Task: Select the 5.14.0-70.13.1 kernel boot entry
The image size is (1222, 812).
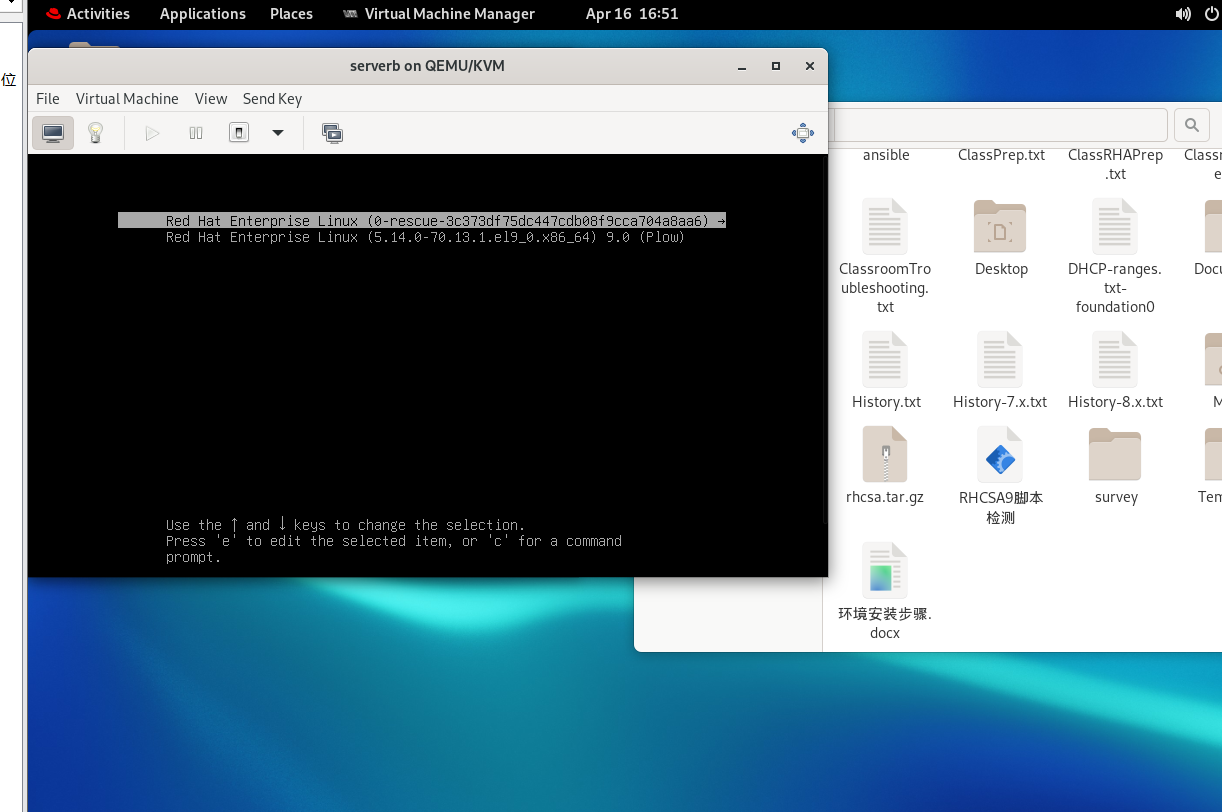Action: tap(425, 237)
